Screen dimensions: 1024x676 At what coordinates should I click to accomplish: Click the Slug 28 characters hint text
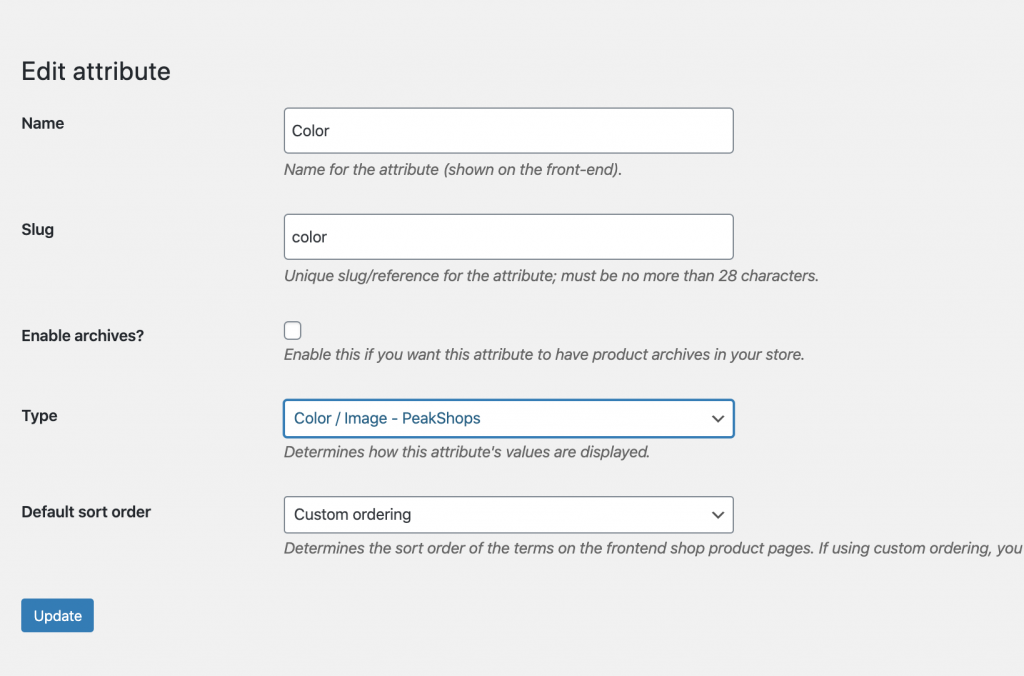tap(551, 276)
